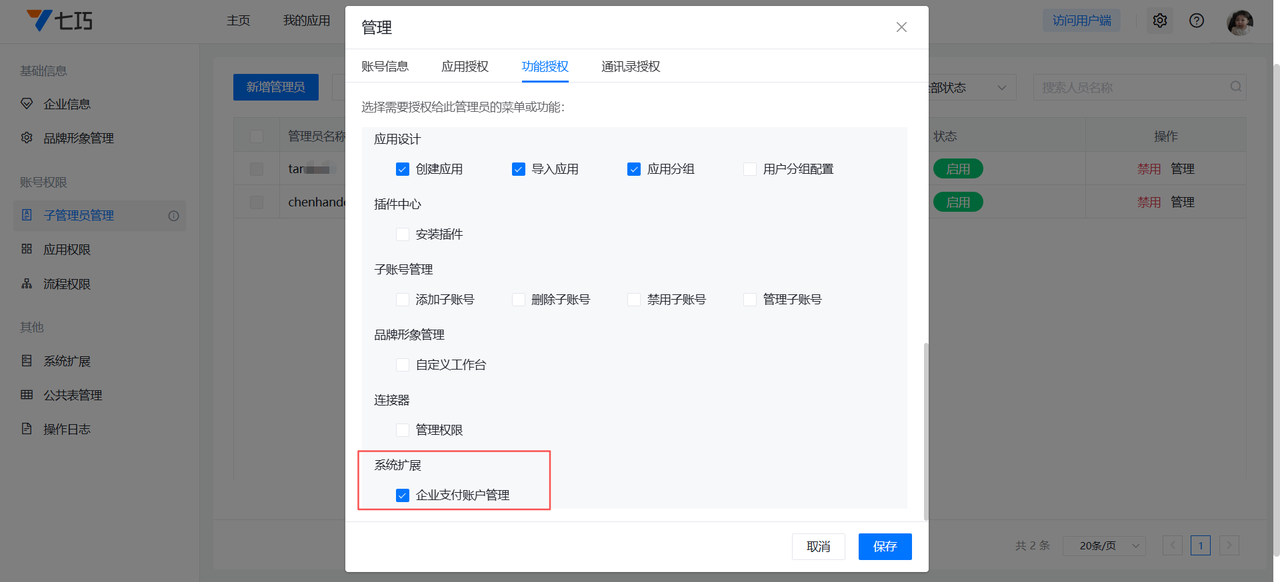
Task: Click the 取消 button
Action: [x=818, y=547]
